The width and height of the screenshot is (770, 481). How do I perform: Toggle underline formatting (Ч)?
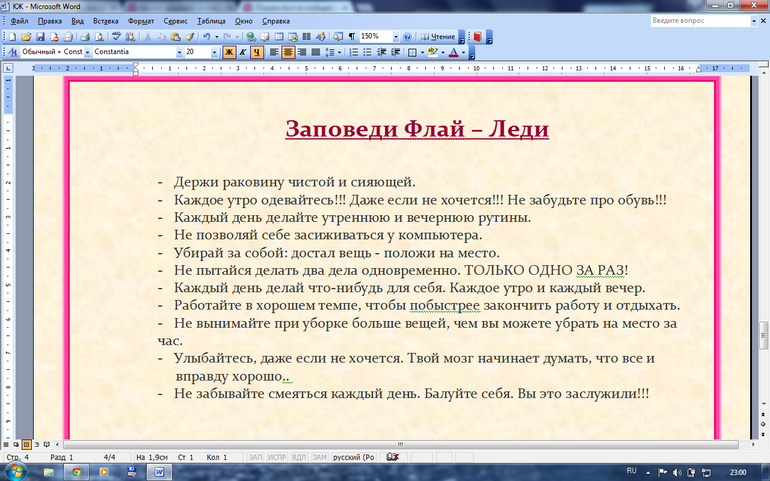coord(257,52)
